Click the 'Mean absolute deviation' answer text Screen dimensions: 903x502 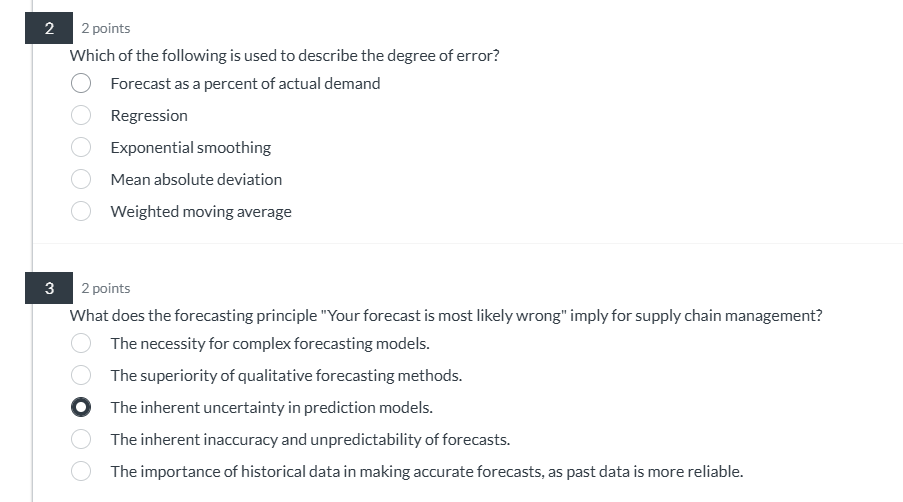(196, 180)
